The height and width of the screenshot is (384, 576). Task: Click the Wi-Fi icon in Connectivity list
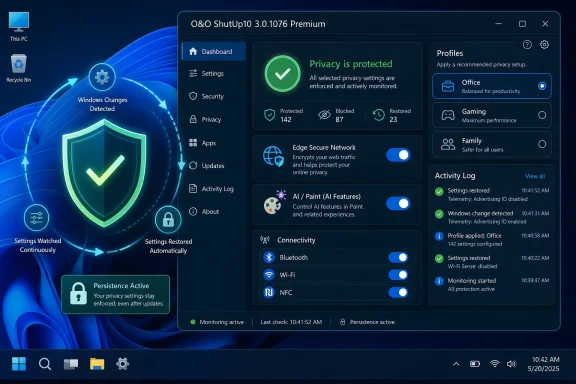coord(269,275)
